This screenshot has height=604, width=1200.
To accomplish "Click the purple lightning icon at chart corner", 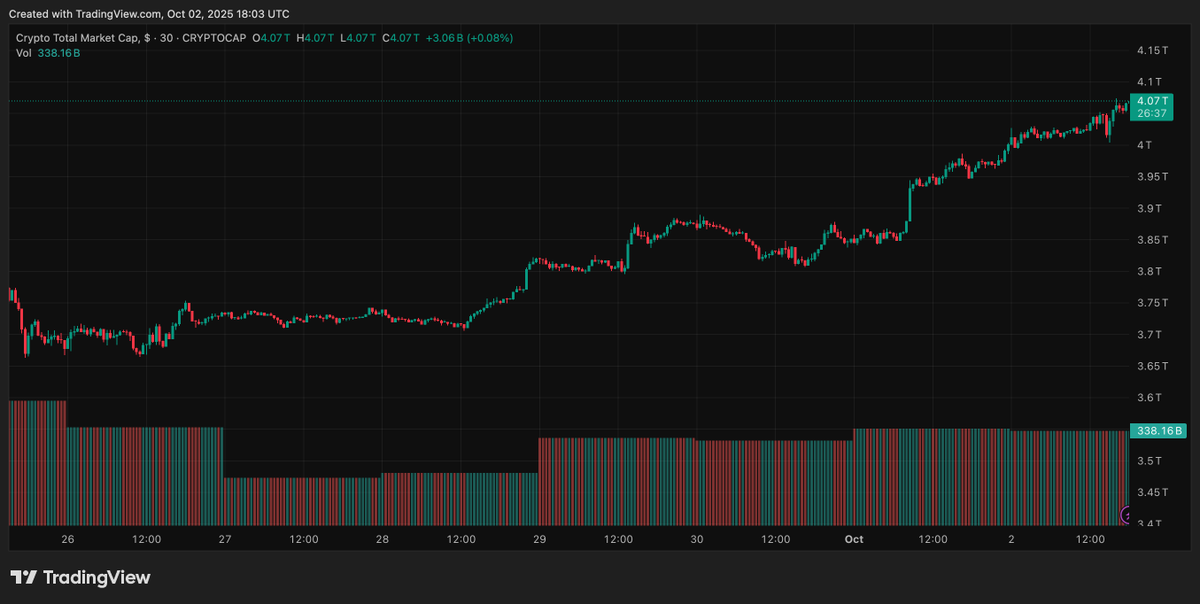I will (1127, 515).
